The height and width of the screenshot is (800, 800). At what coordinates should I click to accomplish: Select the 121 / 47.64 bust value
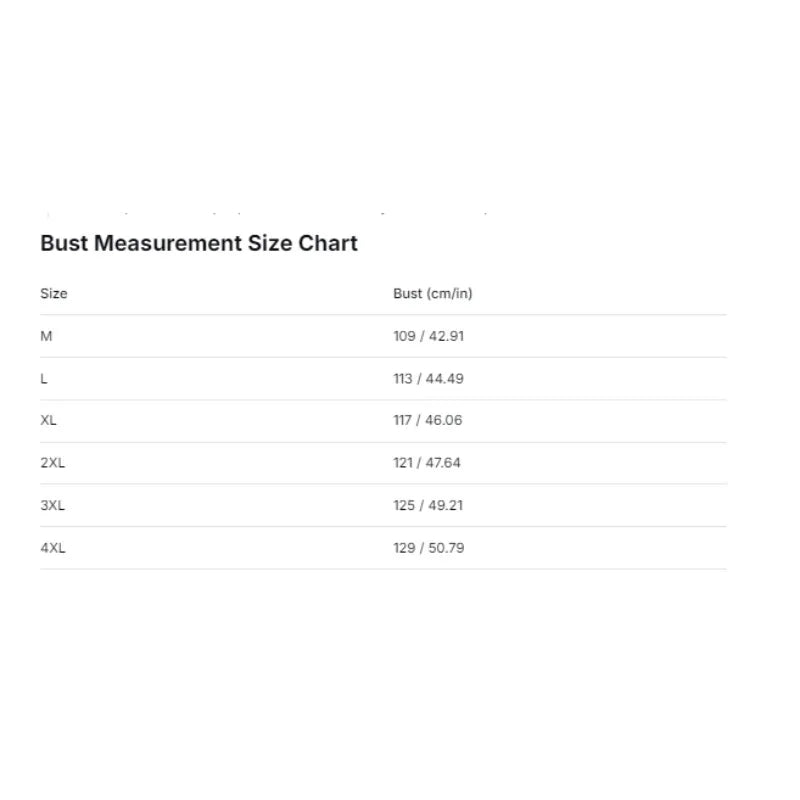pyautogui.click(x=427, y=463)
